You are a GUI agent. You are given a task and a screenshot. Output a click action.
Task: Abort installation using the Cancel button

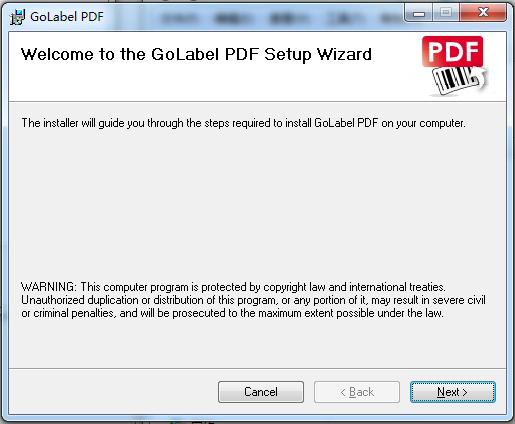[x=261, y=392]
